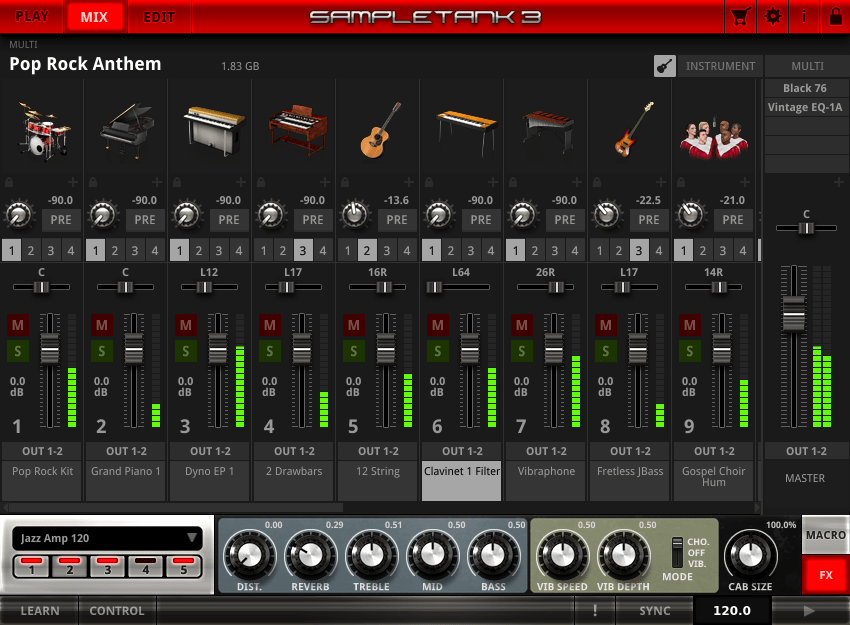
Task: Switch to the PLAY tab
Action: (32, 17)
